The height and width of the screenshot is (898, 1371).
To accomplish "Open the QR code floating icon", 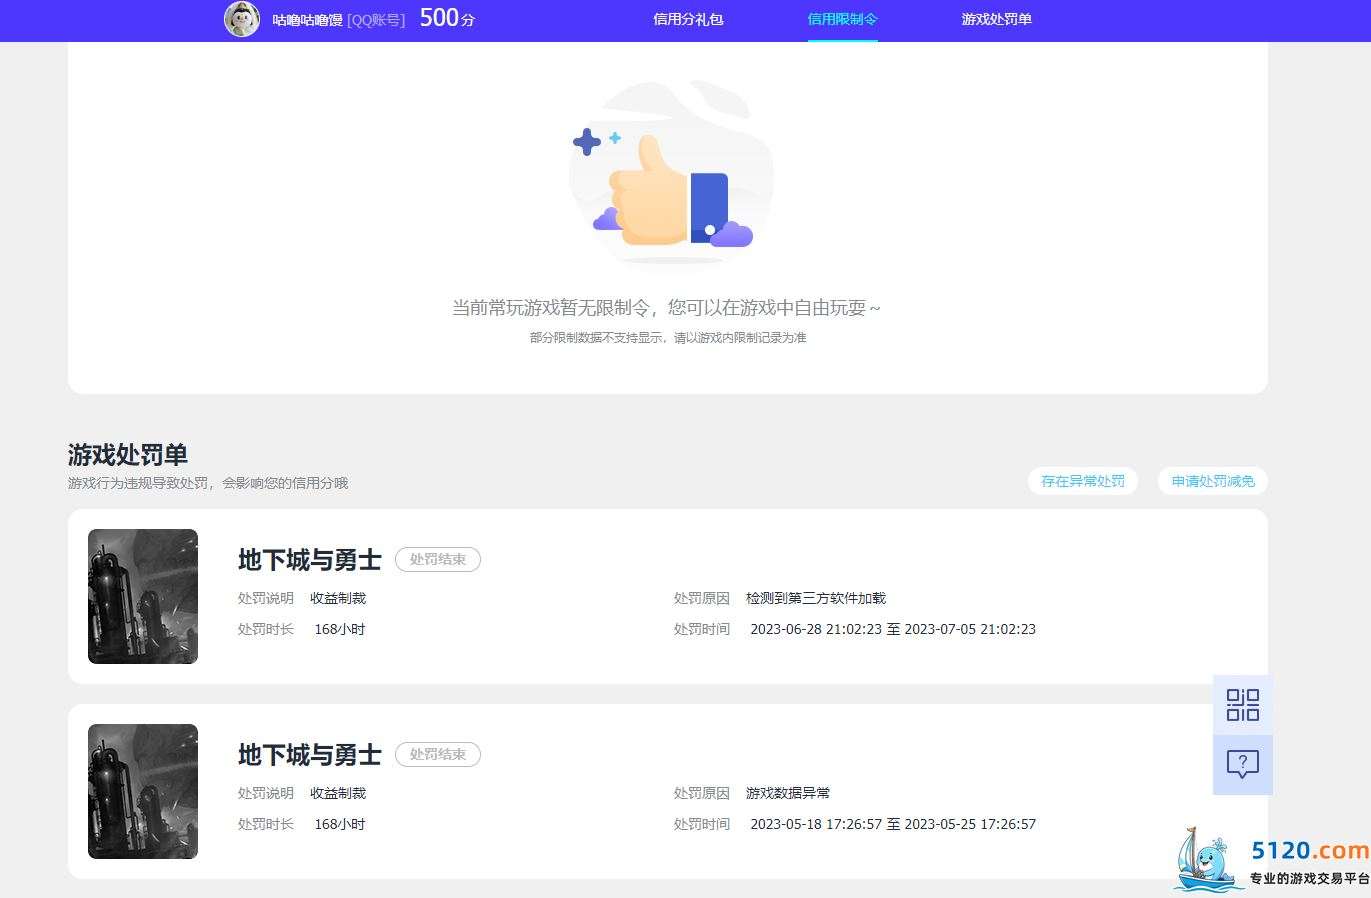I will point(1242,705).
